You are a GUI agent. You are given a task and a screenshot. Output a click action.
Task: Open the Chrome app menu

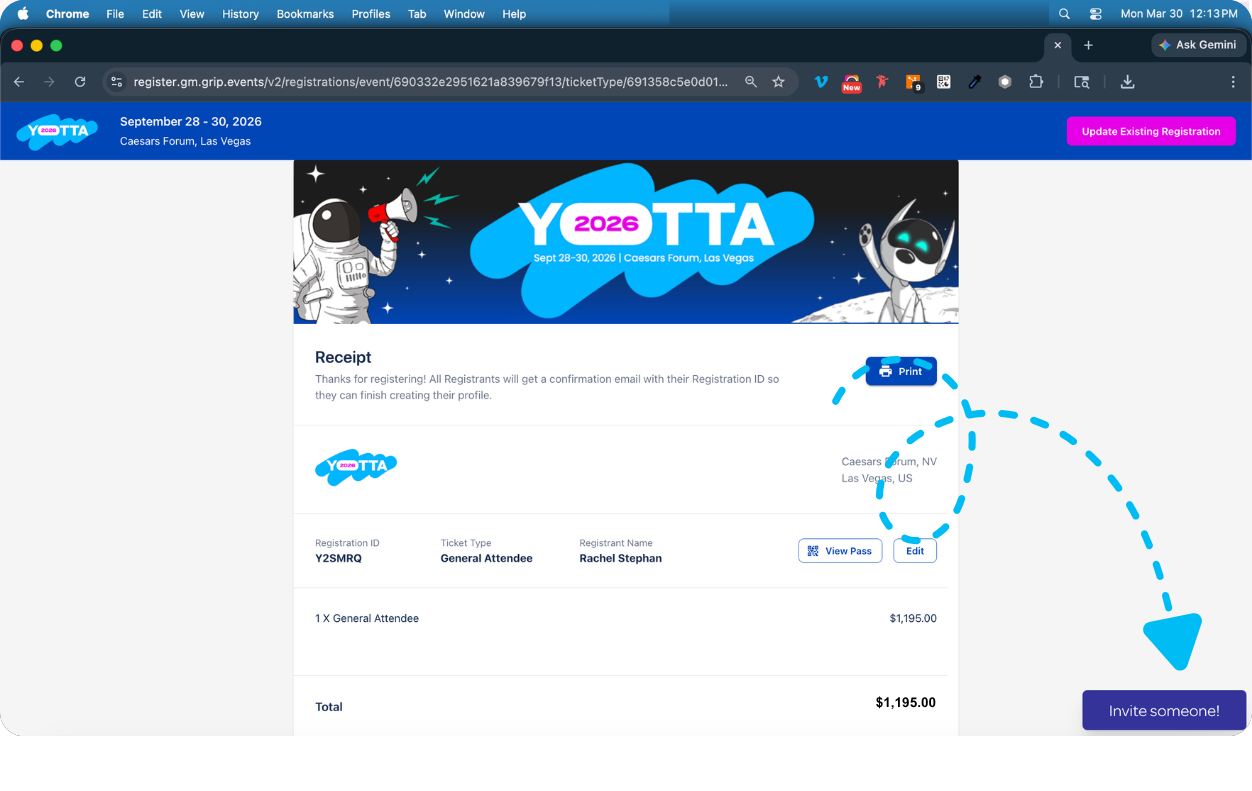[x=68, y=14]
